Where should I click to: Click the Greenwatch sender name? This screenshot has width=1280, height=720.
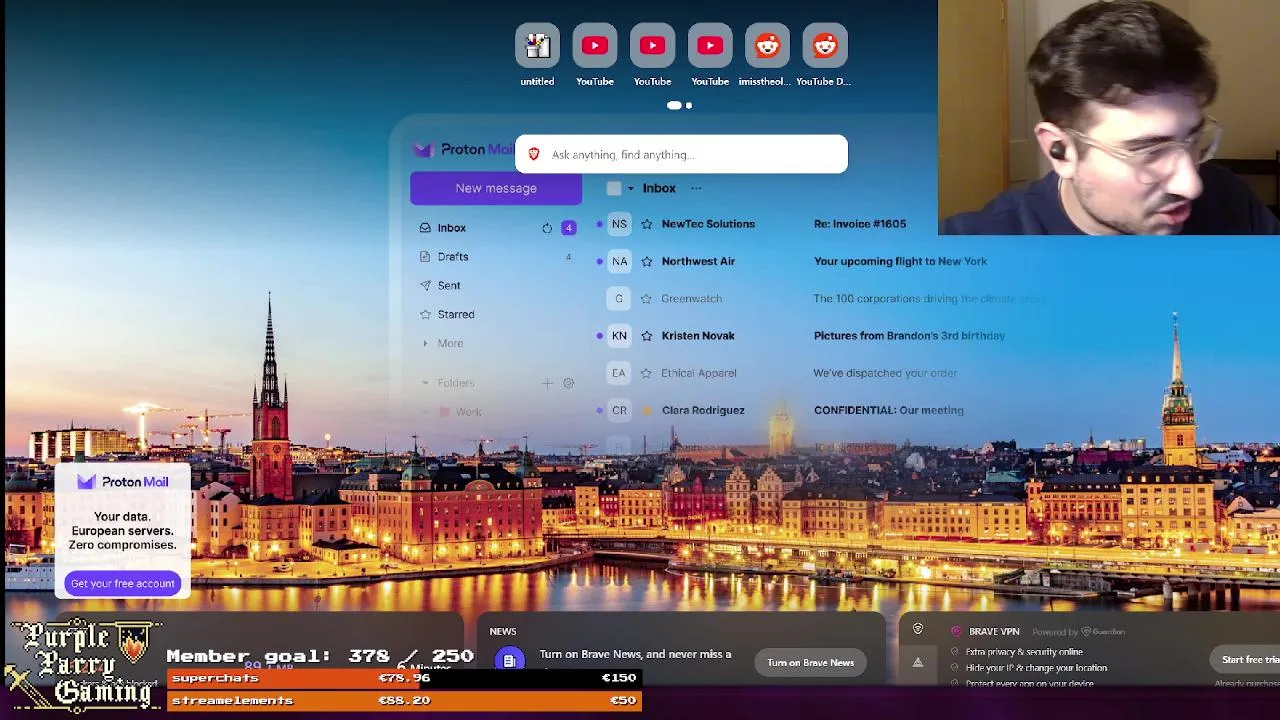tap(691, 298)
